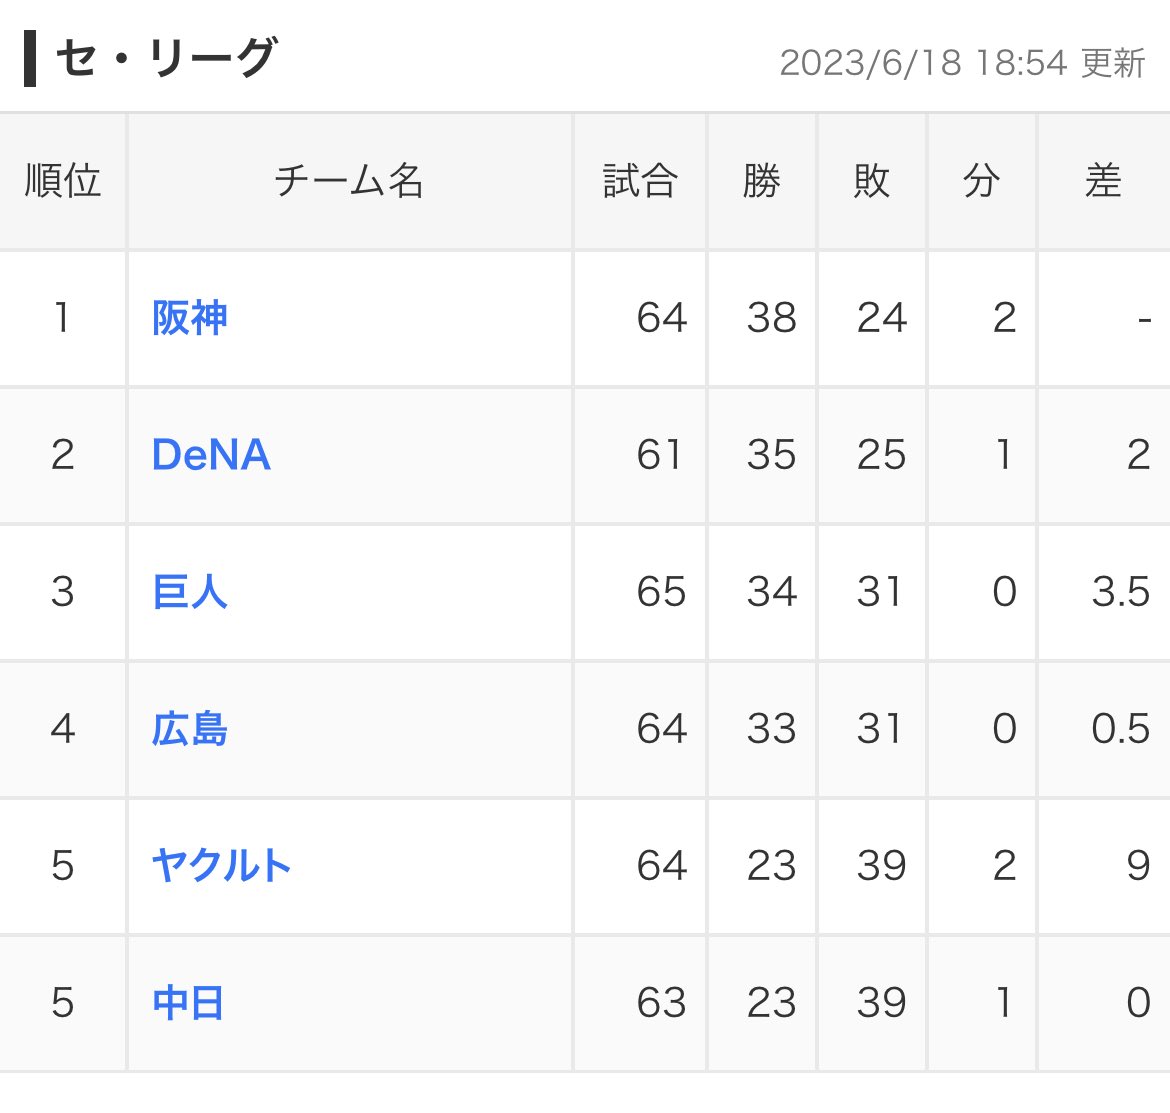
Task: Open the DeNA team link
Action: [x=211, y=455]
